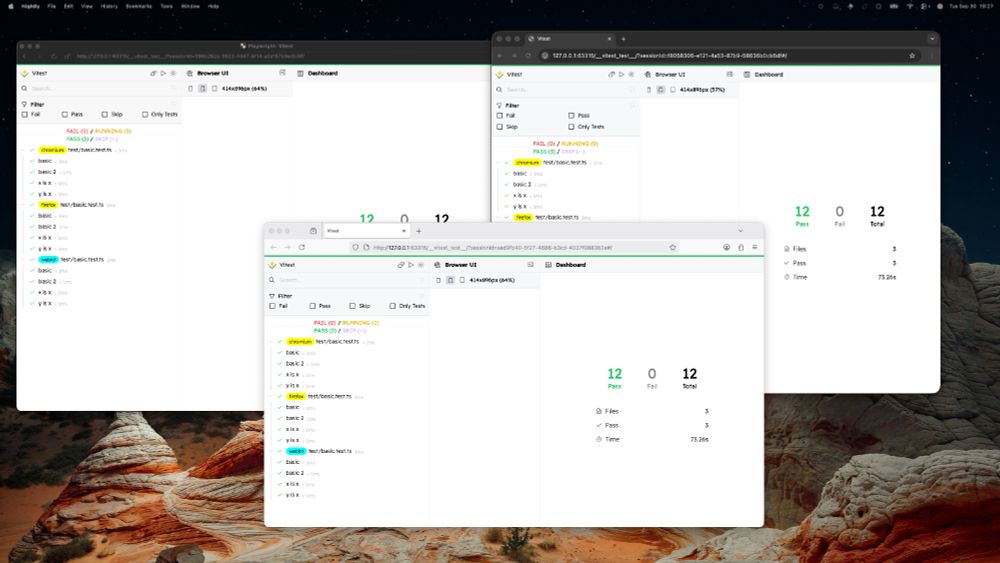1000x563 pixels.
Task: Open the Firefox list-all-tabs dropdown arrow
Action: (x=740, y=231)
